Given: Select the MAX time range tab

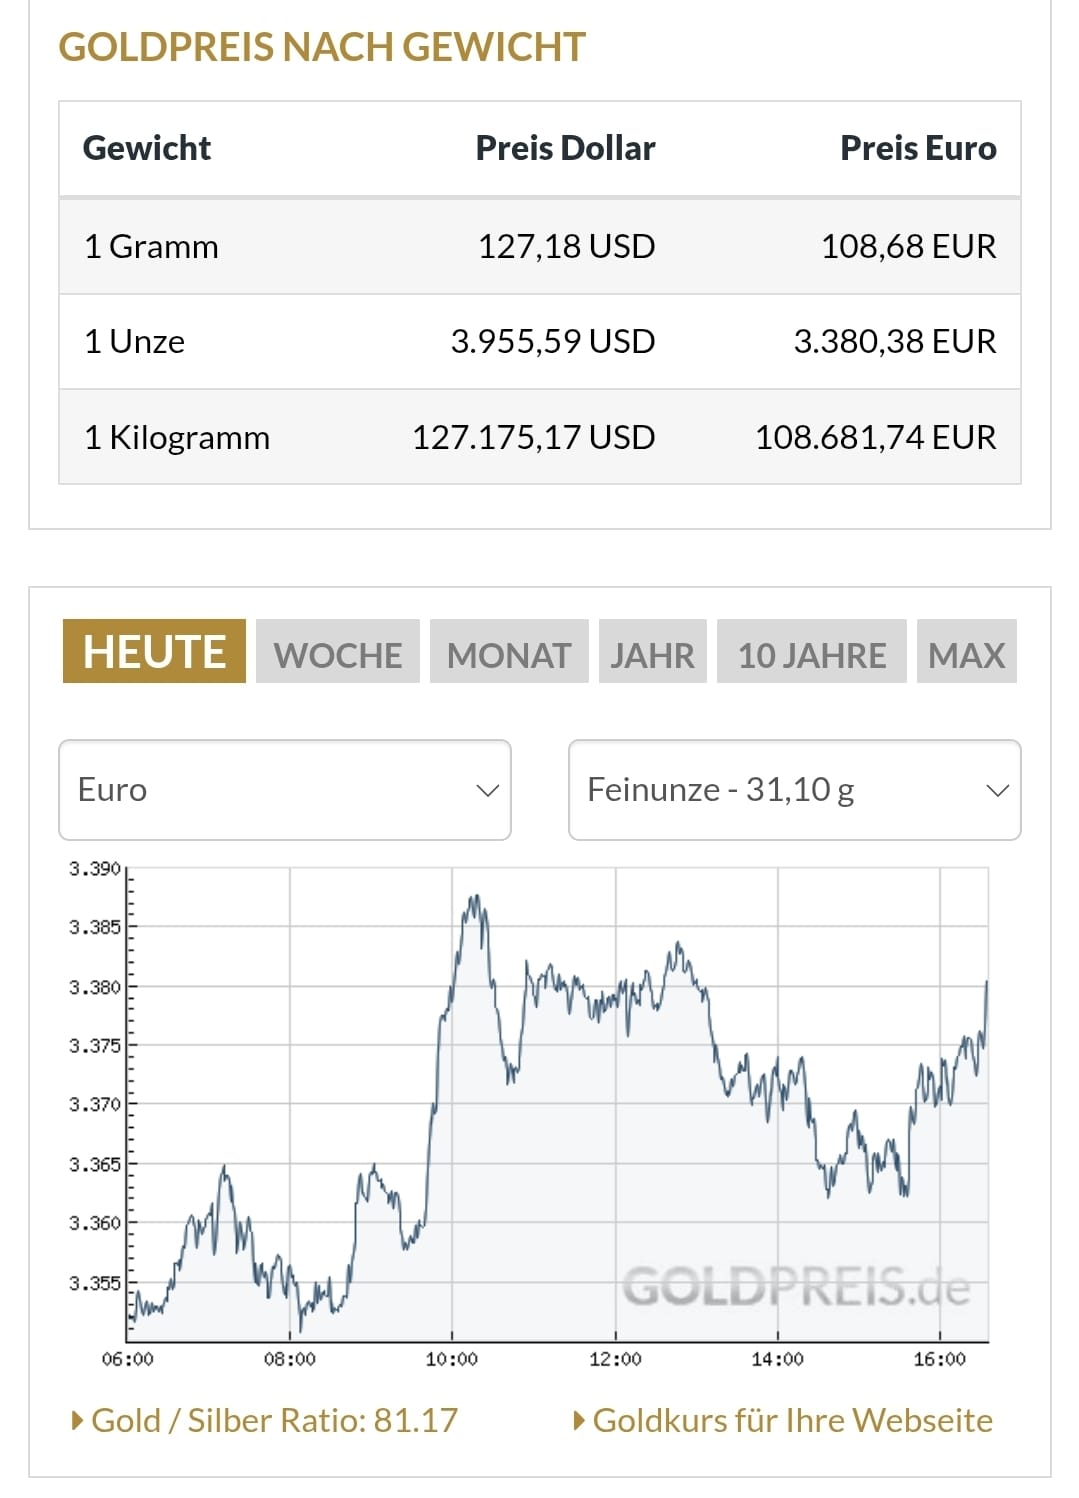Looking at the screenshot, I should click(x=966, y=655).
